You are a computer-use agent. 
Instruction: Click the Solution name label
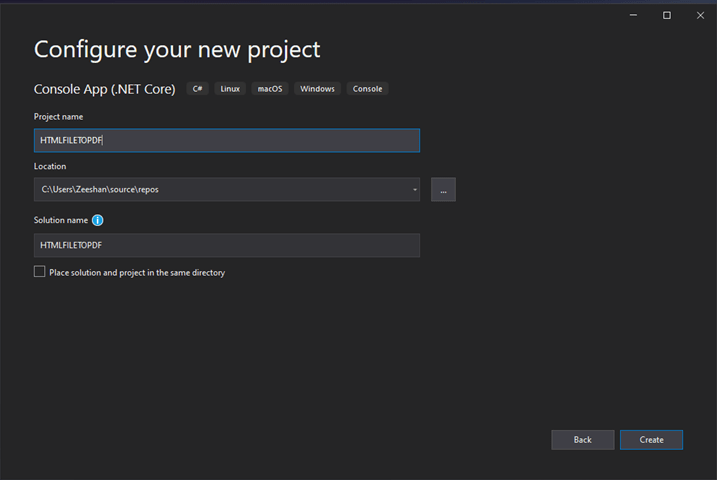[x=61, y=220]
